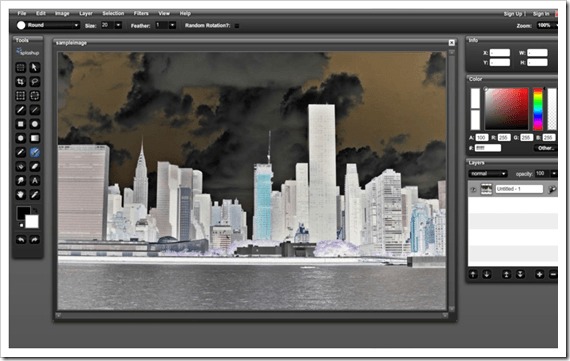Move layer down with down-arrow button

(487, 275)
